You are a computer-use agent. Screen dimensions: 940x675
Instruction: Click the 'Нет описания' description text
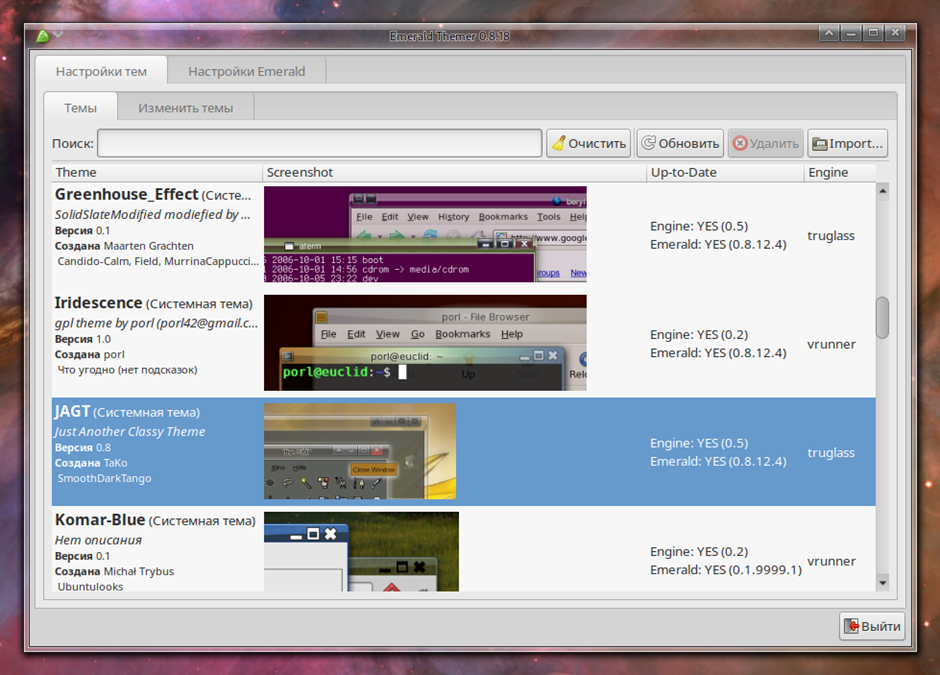click(x=98, y=540)
